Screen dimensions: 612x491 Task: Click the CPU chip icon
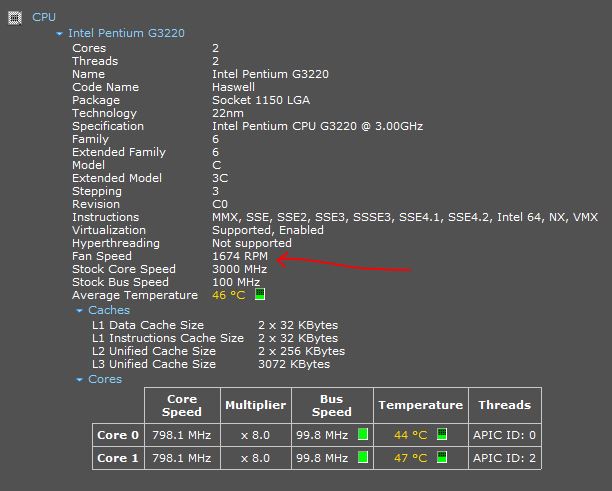coord(15,18)
